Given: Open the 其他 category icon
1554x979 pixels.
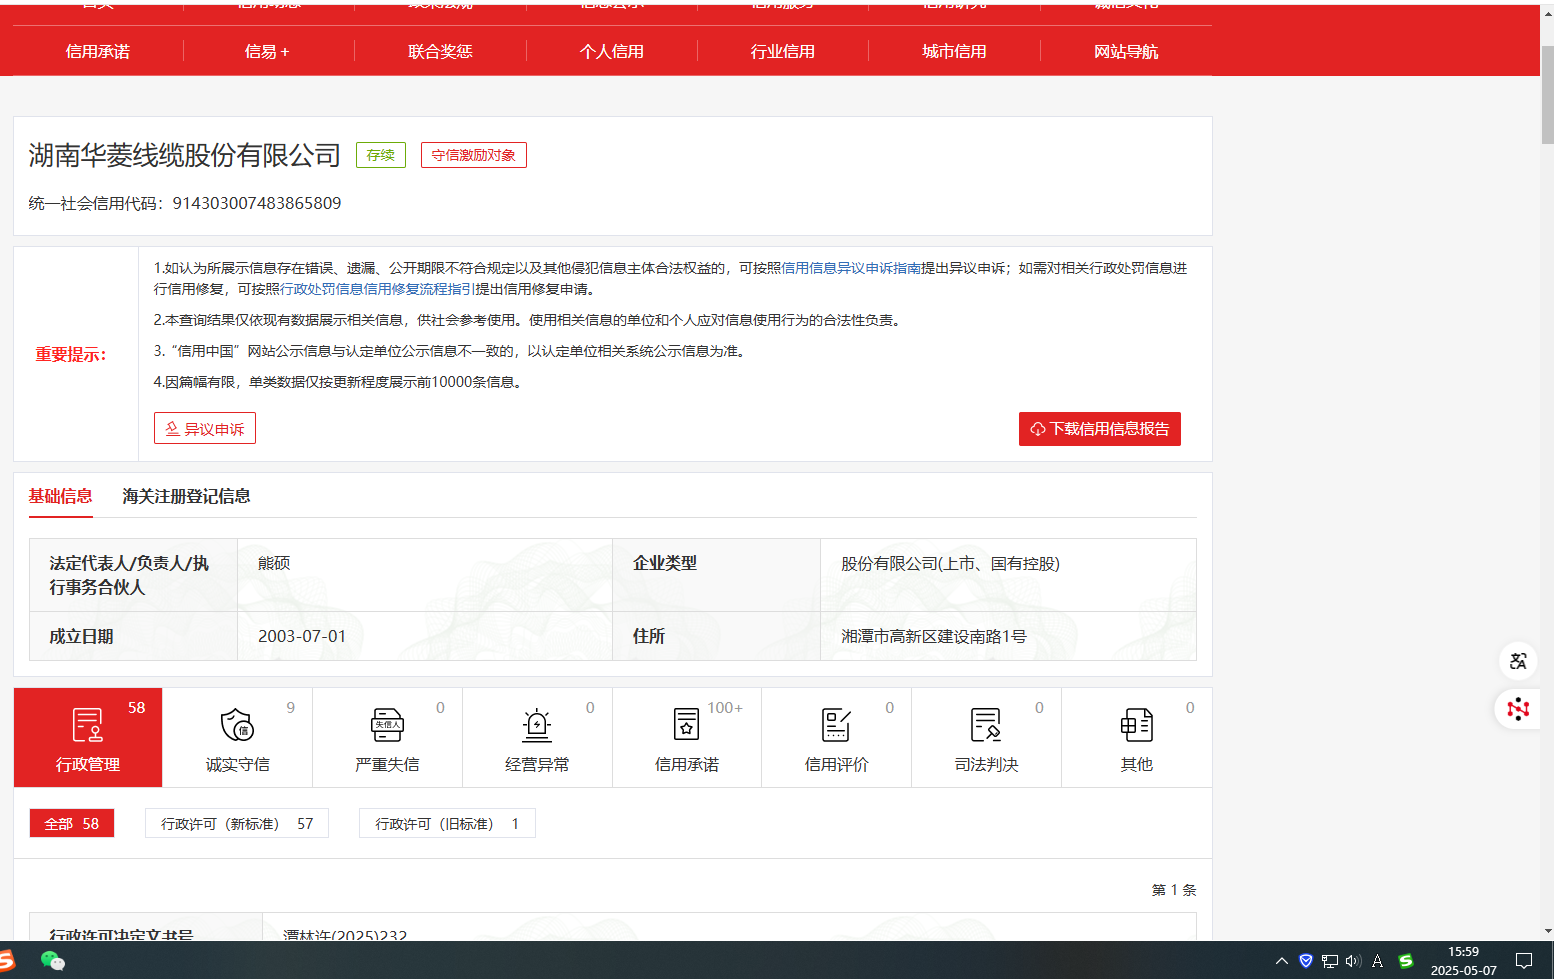Looking at the screenshot, I should click(x=1136, y=725).
